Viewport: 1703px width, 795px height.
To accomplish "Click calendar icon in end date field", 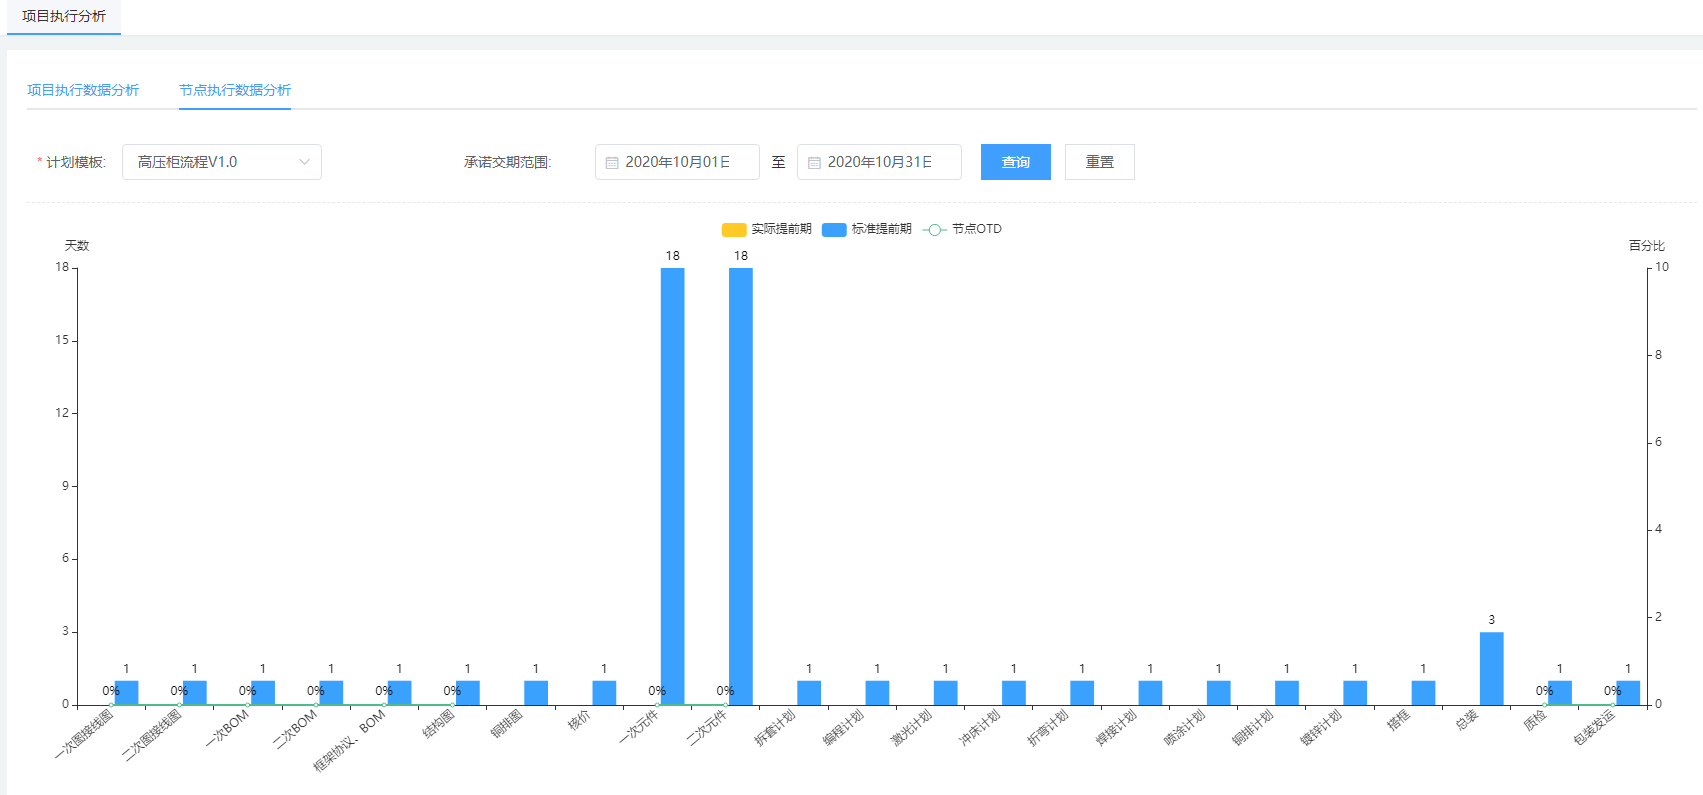I will pos(814,162).
